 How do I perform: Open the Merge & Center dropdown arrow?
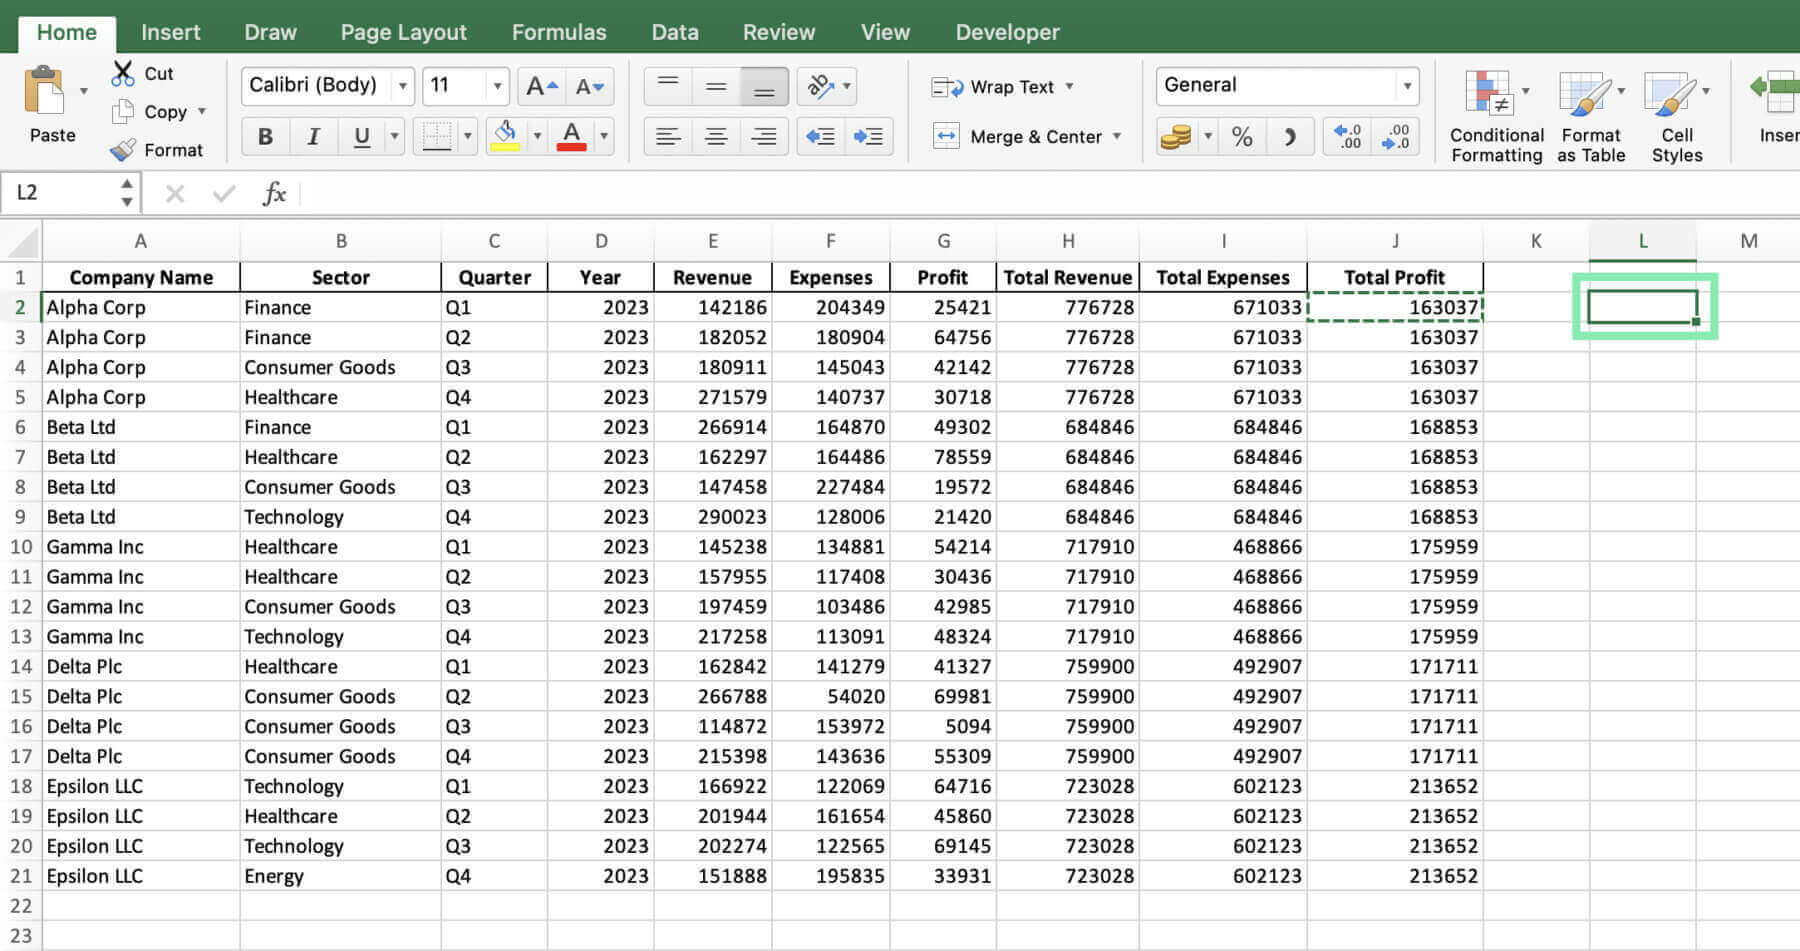tap(1117, 136)
